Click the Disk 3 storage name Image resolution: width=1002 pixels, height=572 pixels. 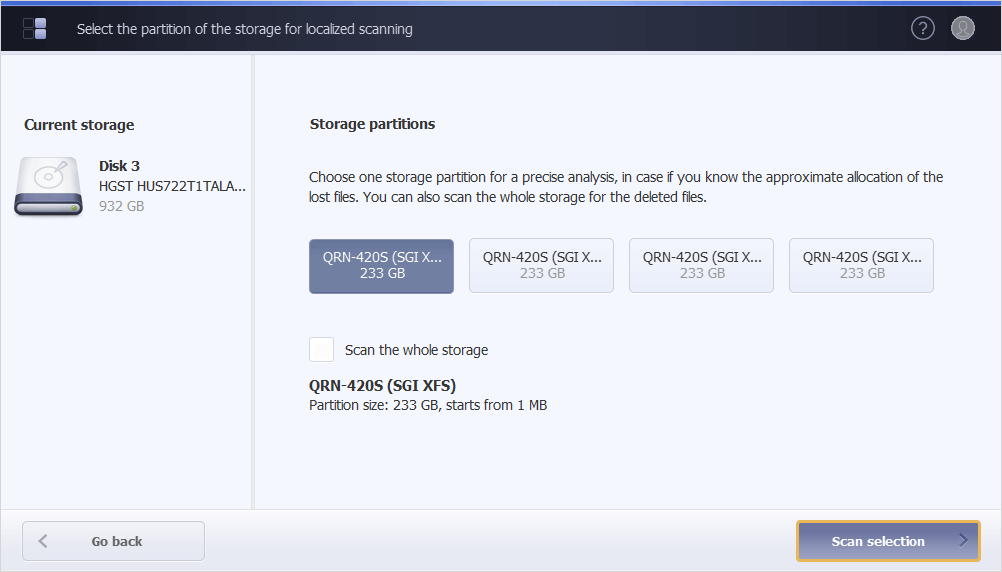tap(119, 166)
